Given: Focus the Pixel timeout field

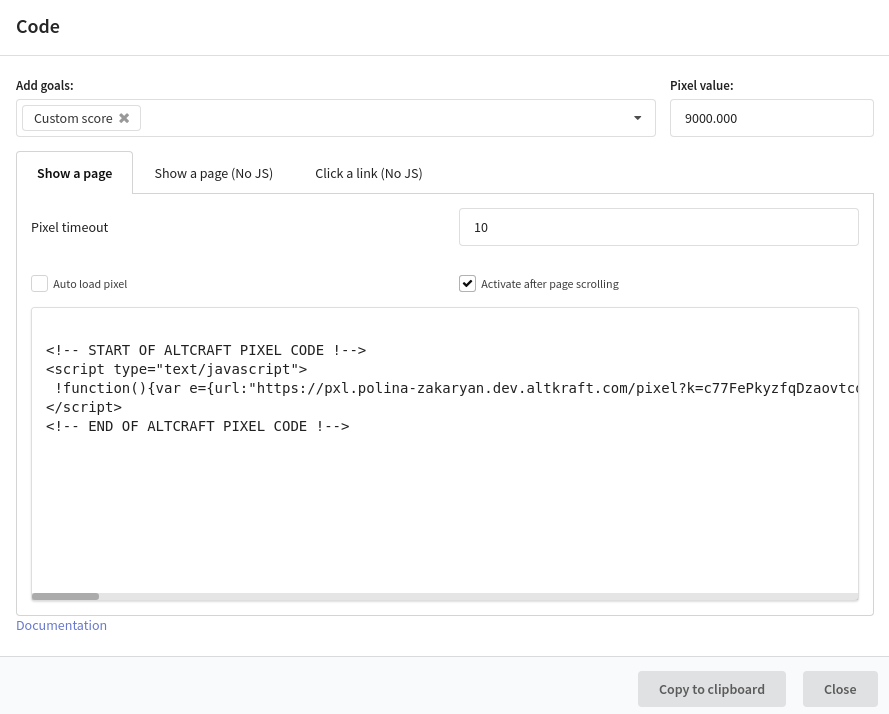Looking at the screenshot, I should coord(659,227).
